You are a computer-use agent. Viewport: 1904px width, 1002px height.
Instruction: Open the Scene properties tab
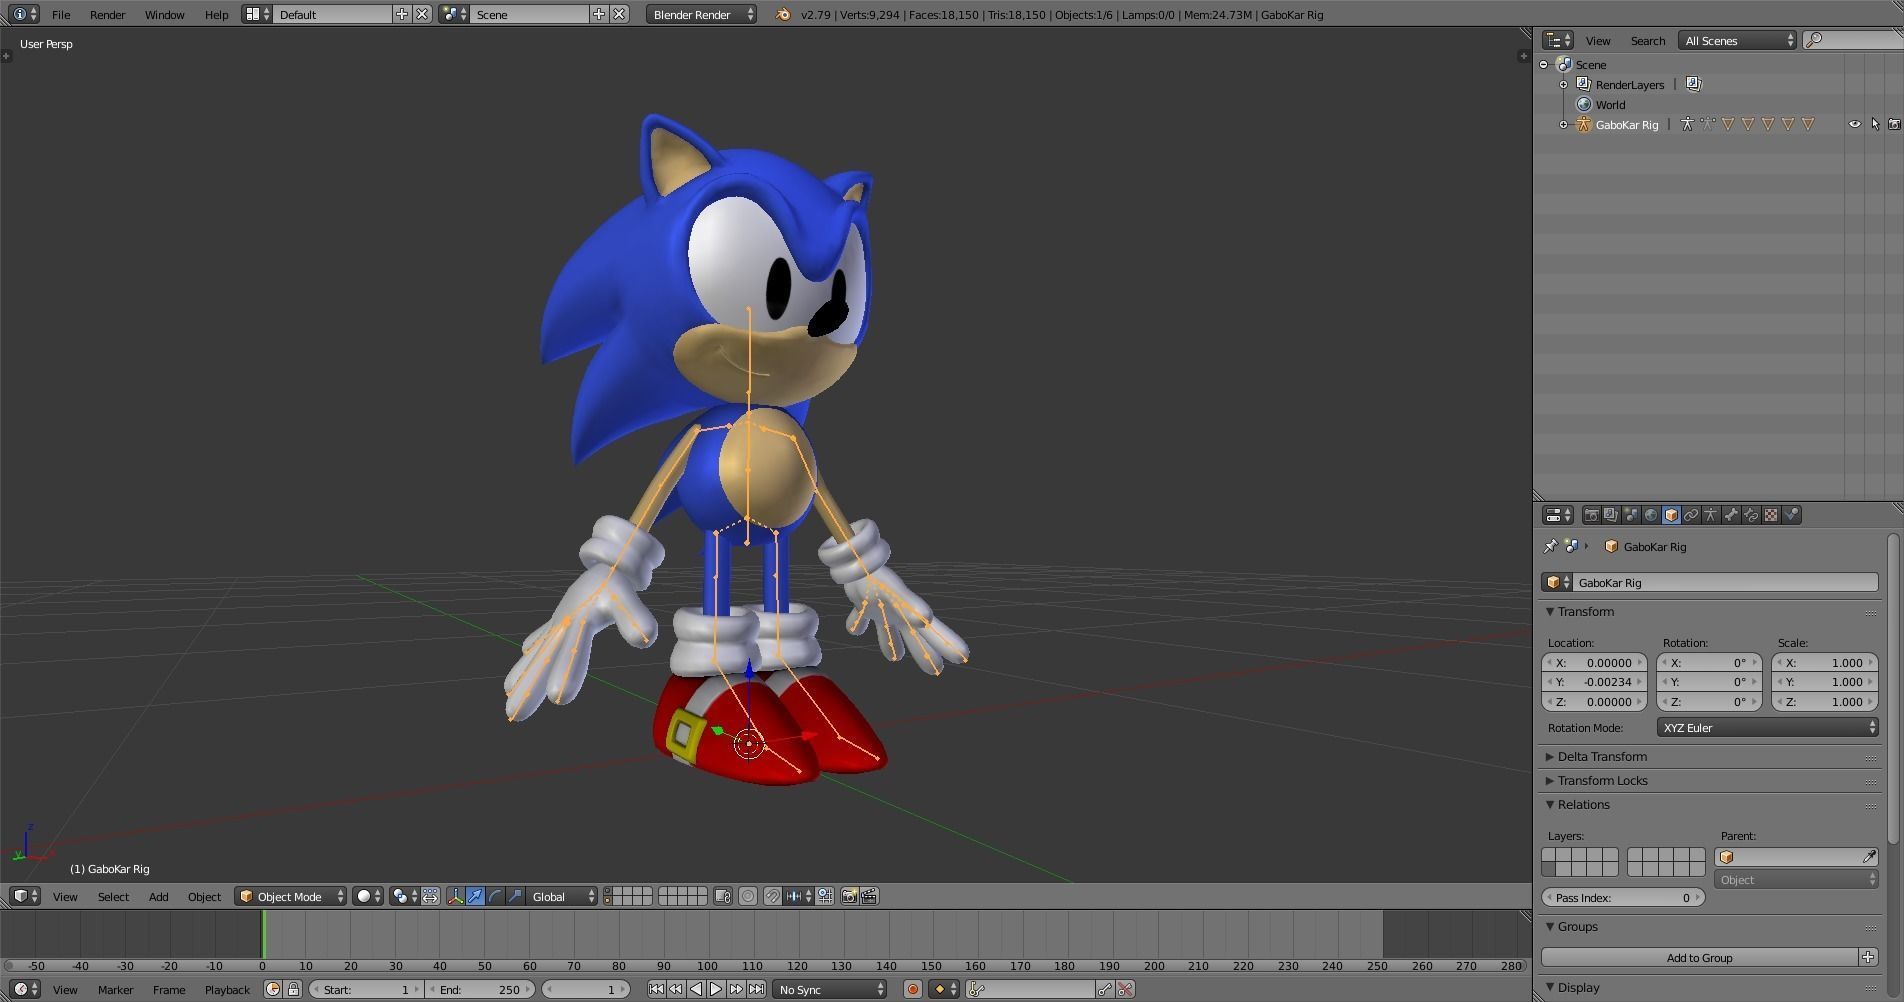[x=1631, y=515]
